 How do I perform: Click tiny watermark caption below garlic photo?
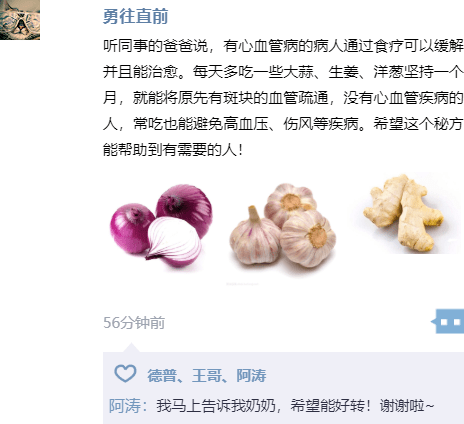click(x=242, y=284)
